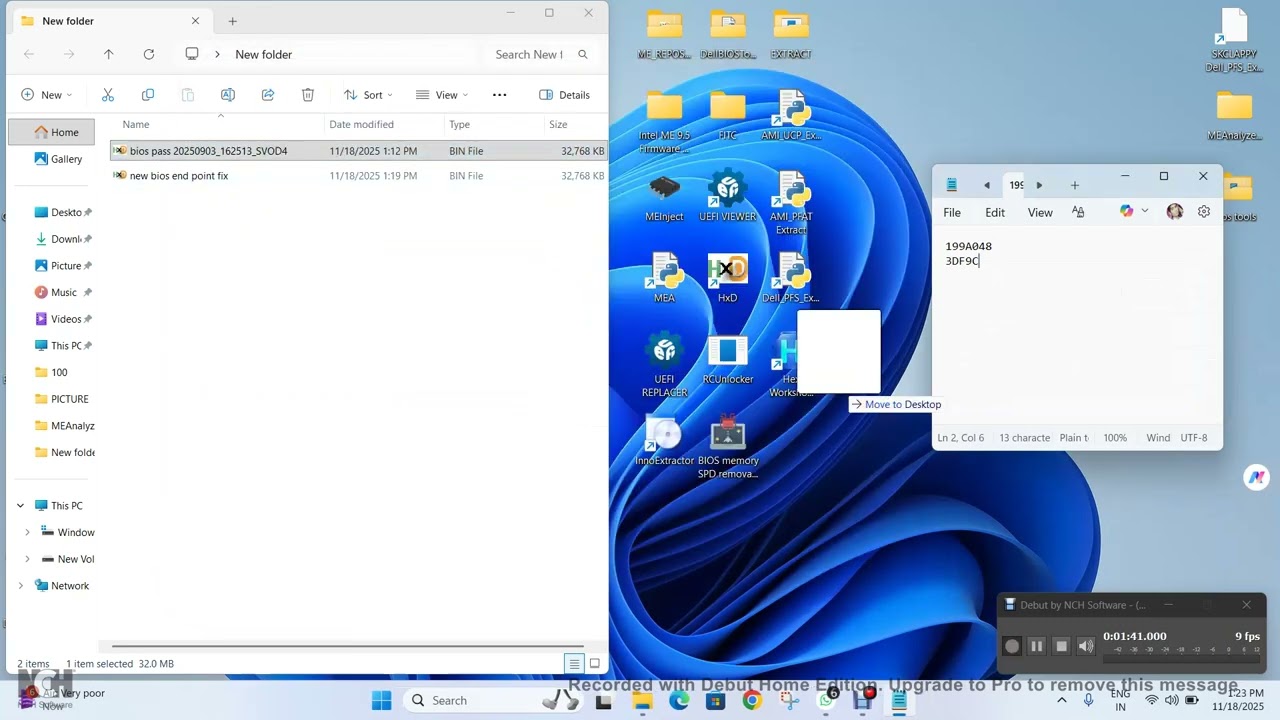Click the Notepad zoom level 100%
The image size is (1280, 720).
click(1115, 438)
